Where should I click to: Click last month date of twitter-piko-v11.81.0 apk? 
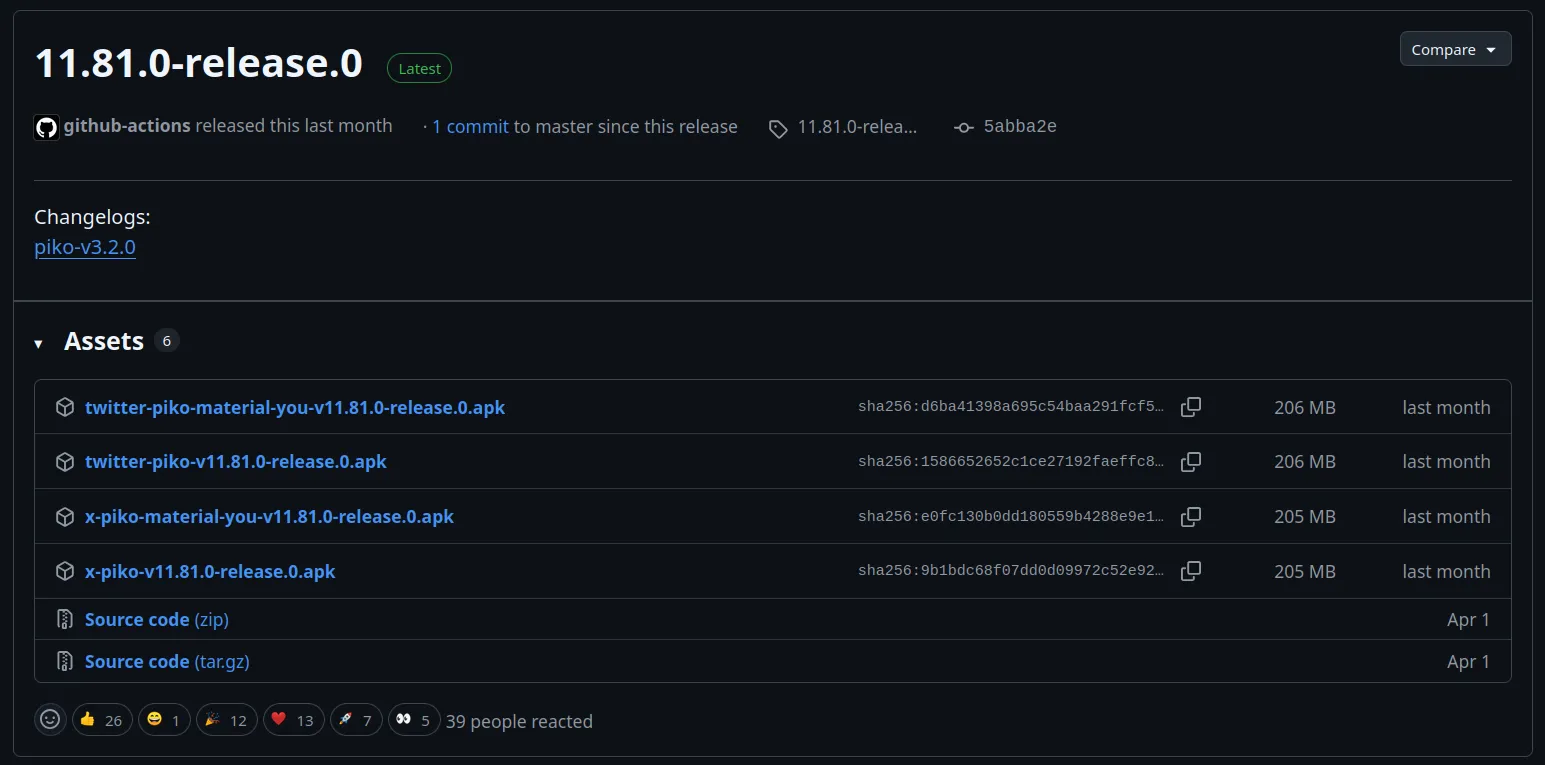(1446, 461)
